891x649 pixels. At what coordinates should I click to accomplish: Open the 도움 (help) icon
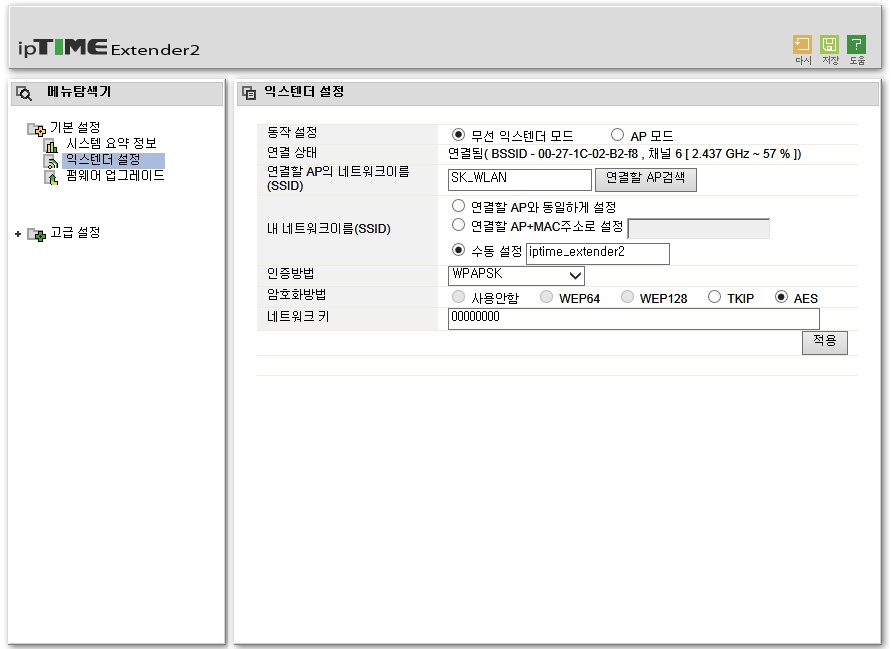[856, 44]
